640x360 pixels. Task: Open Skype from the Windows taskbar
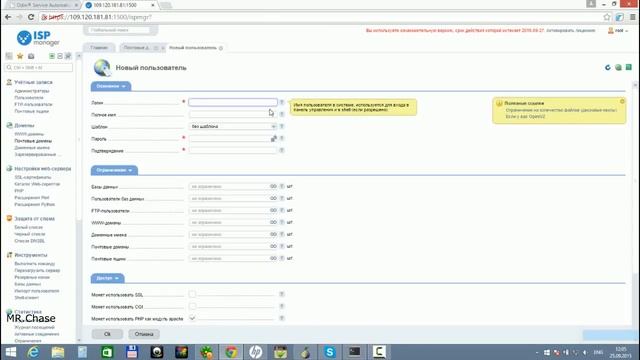pyautogui.click(x=330, y=352)
